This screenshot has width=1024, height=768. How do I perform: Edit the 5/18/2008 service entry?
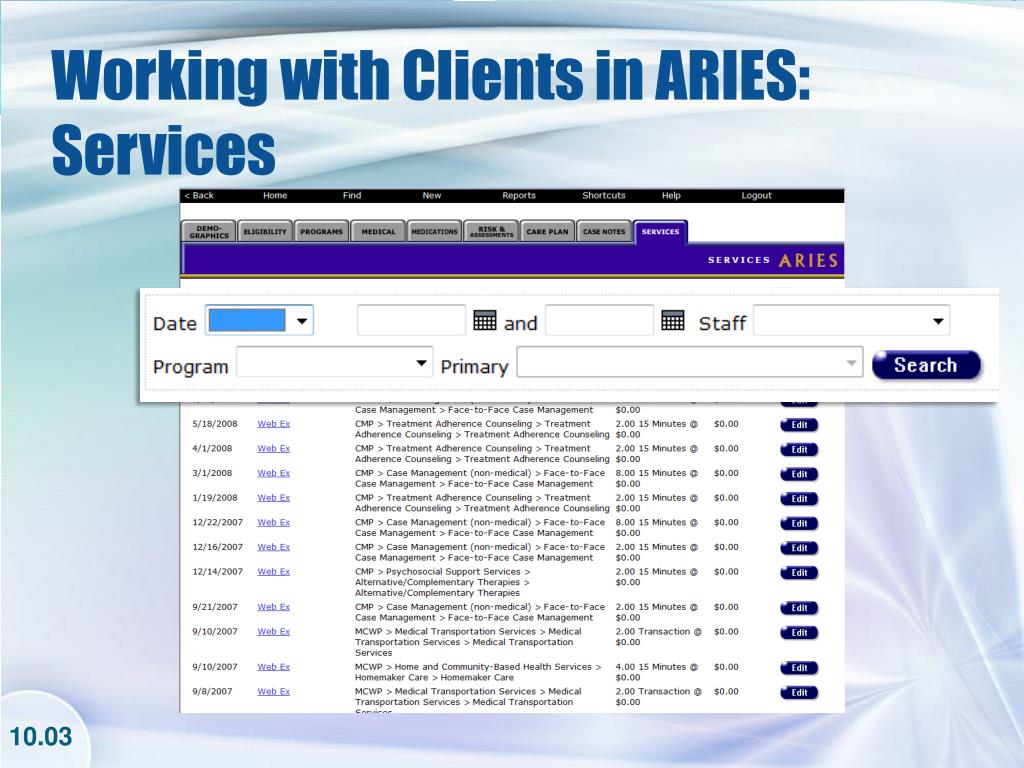click(799, 425)
